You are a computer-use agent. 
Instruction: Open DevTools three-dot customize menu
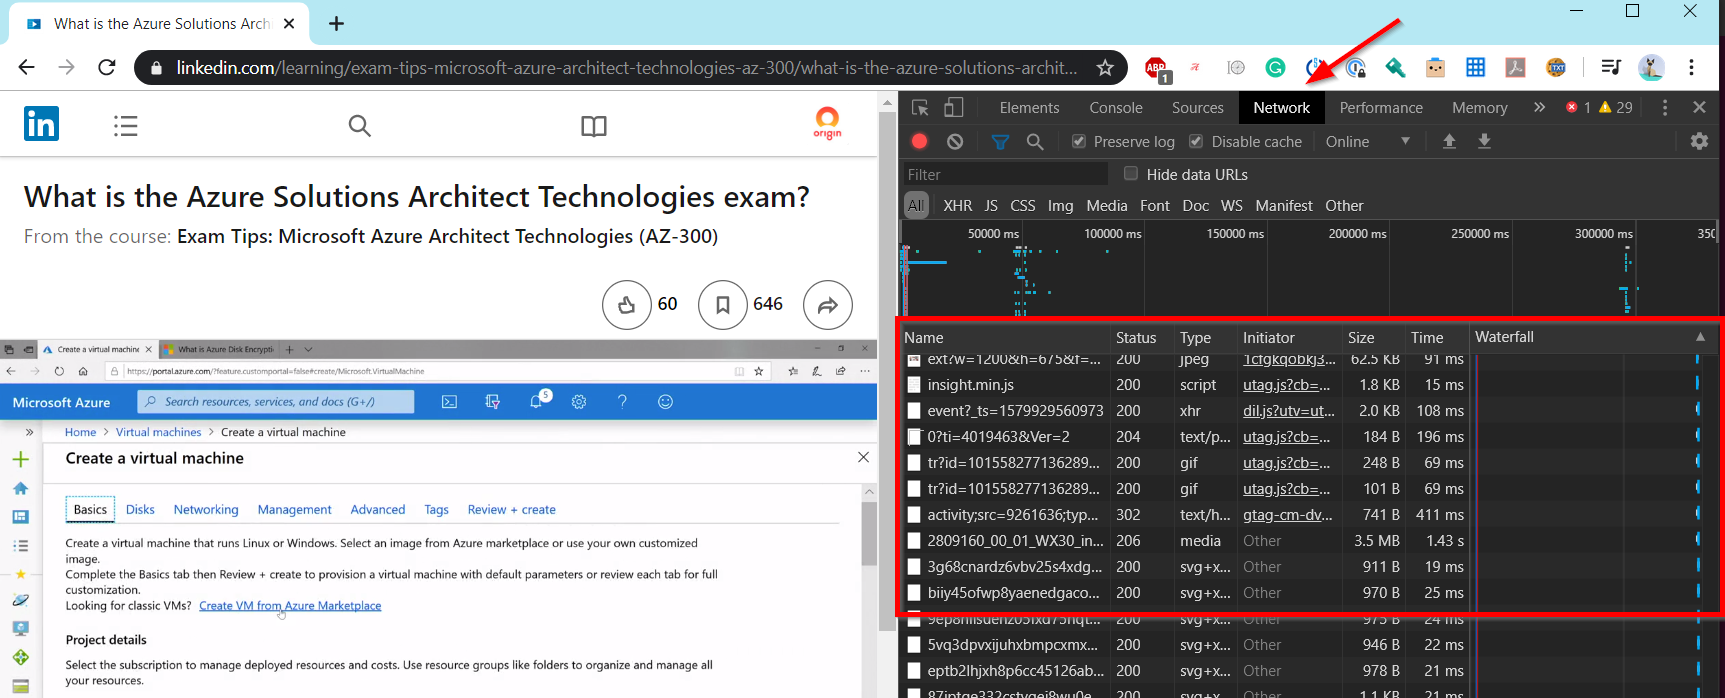point(1664,108)
